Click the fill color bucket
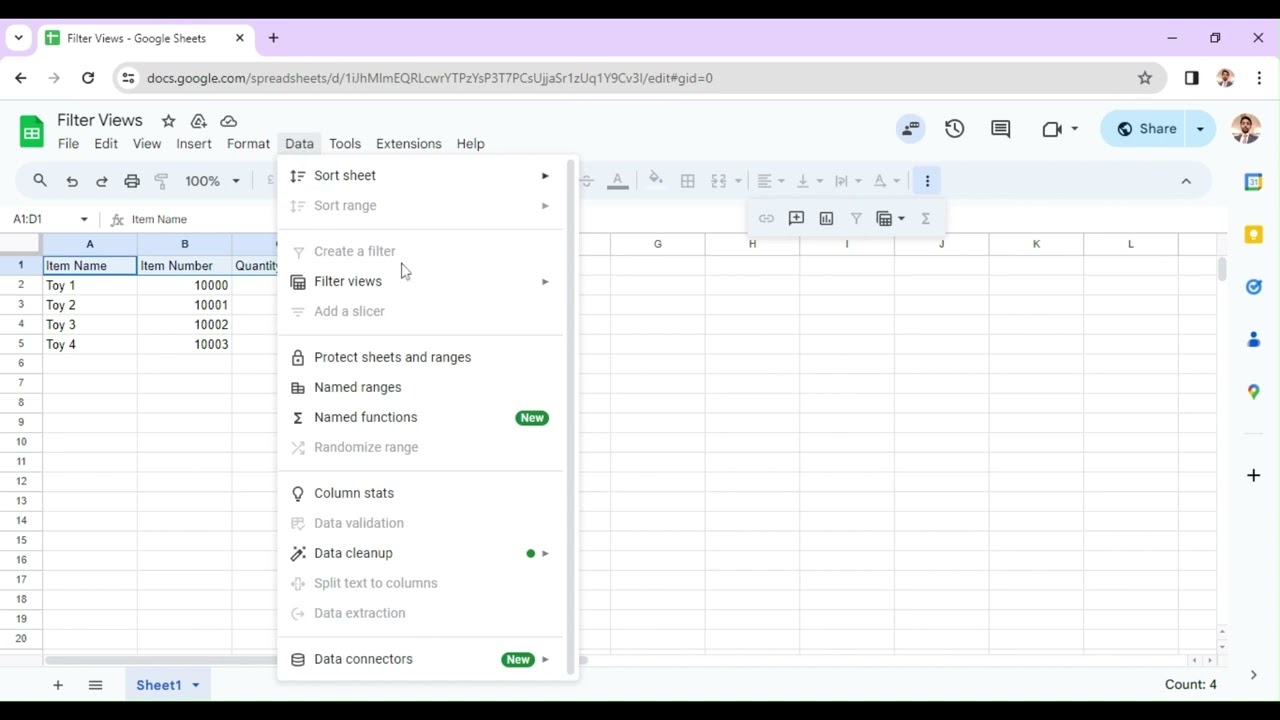The height and width of the screenshot is (720, 1280). point(656,180)
